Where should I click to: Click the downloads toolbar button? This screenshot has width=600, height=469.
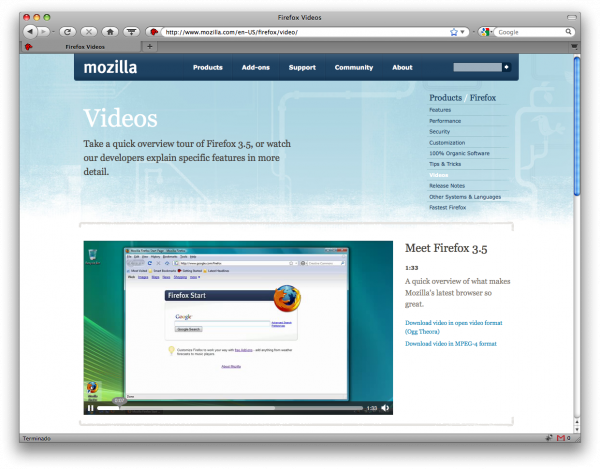(x=132, y=32)
